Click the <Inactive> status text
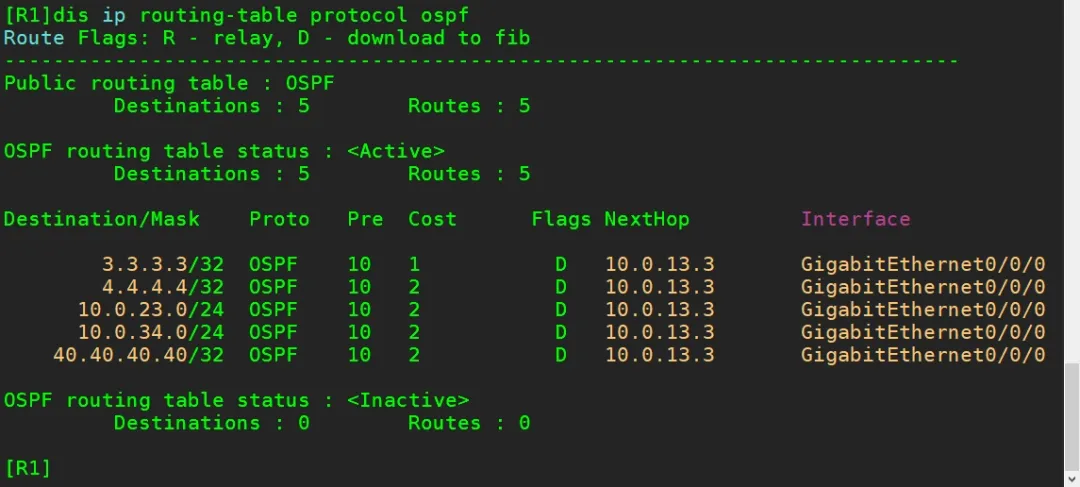1080x487 pixels. 408,400
